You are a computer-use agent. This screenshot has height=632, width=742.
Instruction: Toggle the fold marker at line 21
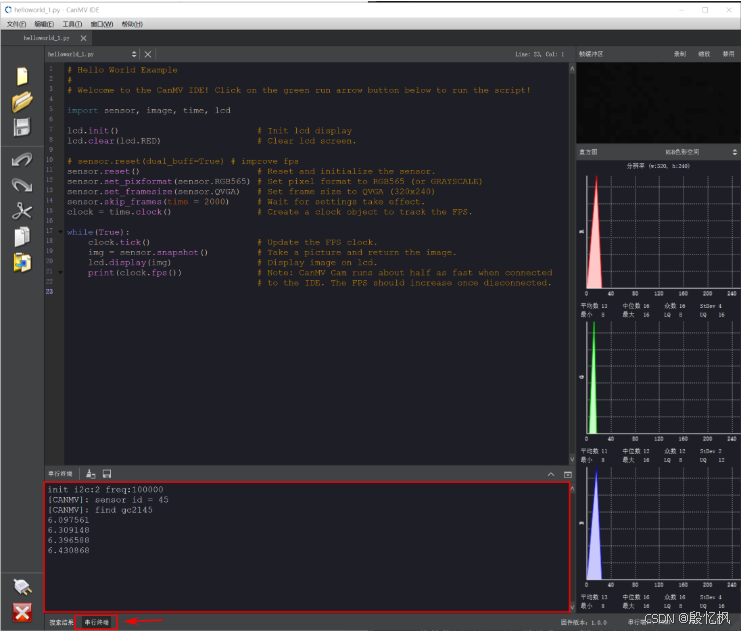coord(60,272)
